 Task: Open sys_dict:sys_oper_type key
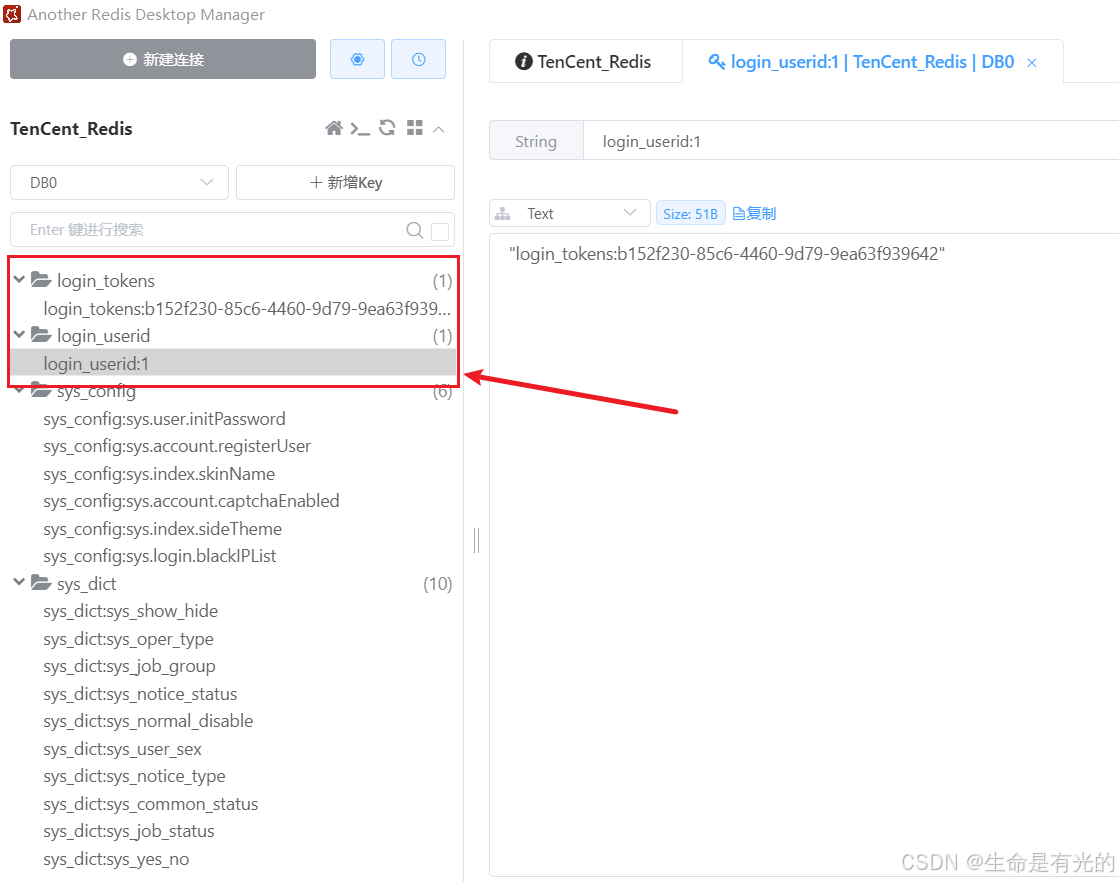click(x=128, y=639)
